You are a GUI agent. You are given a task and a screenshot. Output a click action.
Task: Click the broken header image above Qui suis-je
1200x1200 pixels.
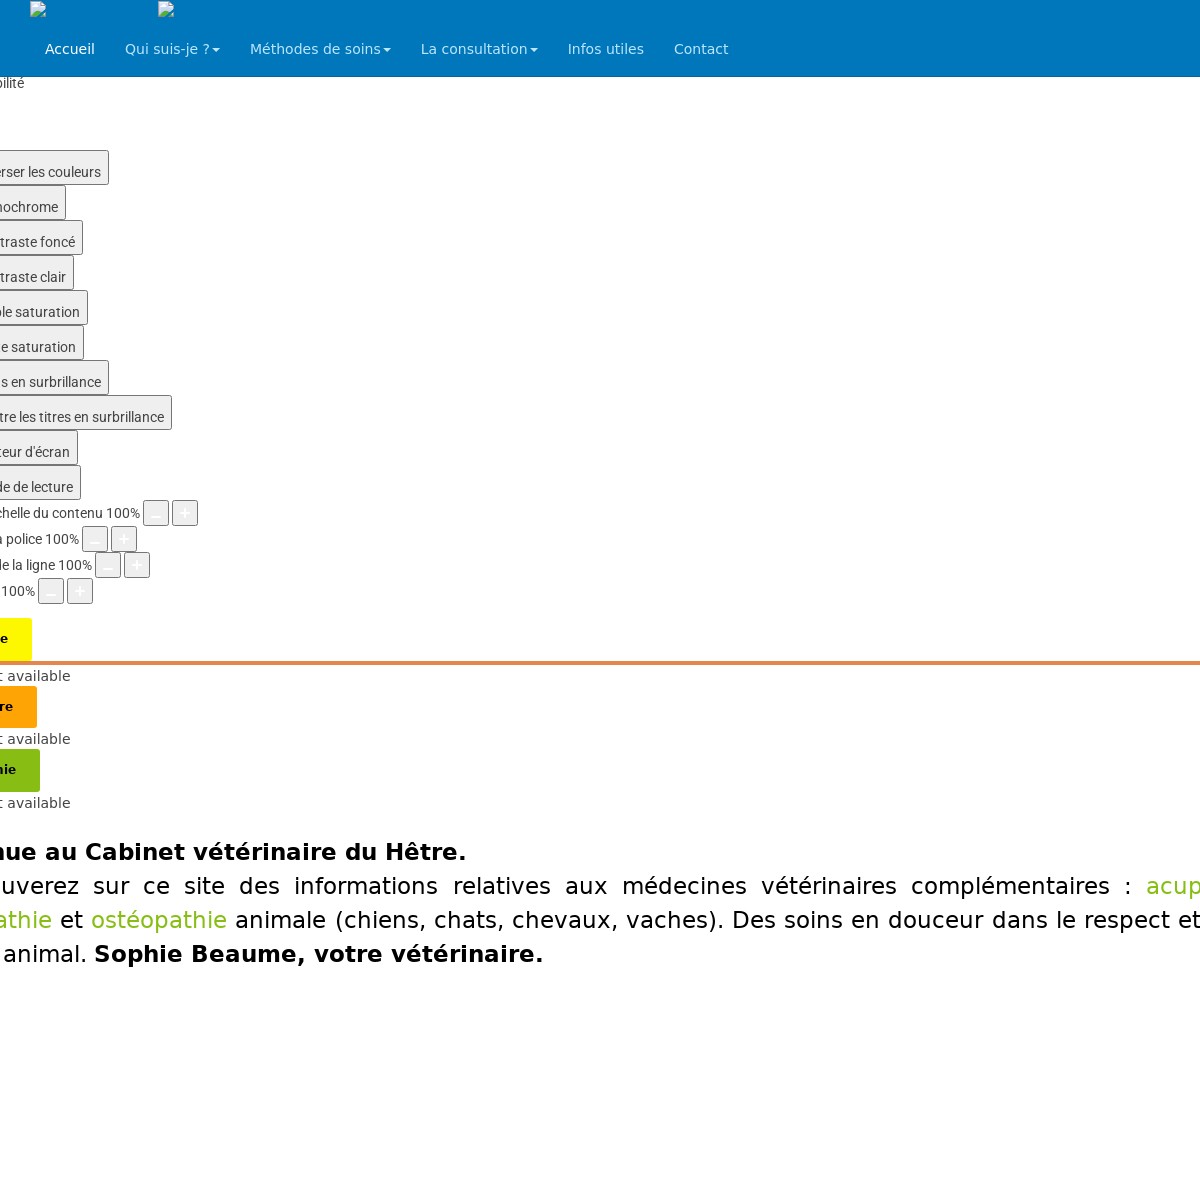tap(166, 10)
